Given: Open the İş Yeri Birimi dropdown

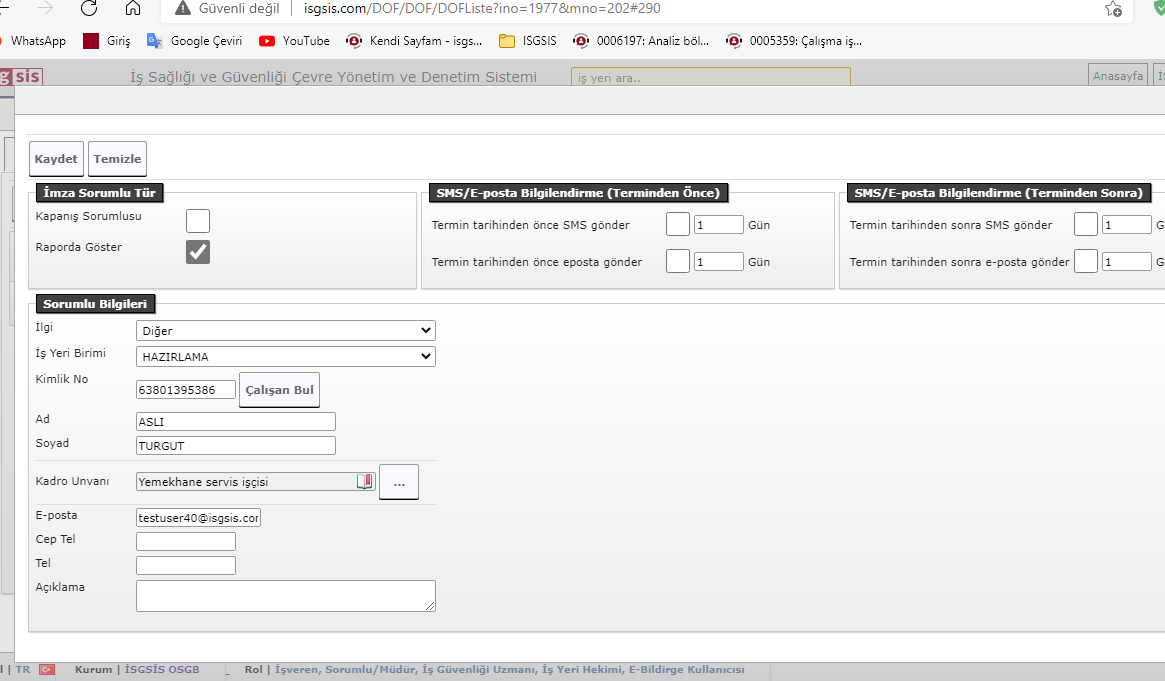Looking at the screenshot, I should [x=285, y=357].
